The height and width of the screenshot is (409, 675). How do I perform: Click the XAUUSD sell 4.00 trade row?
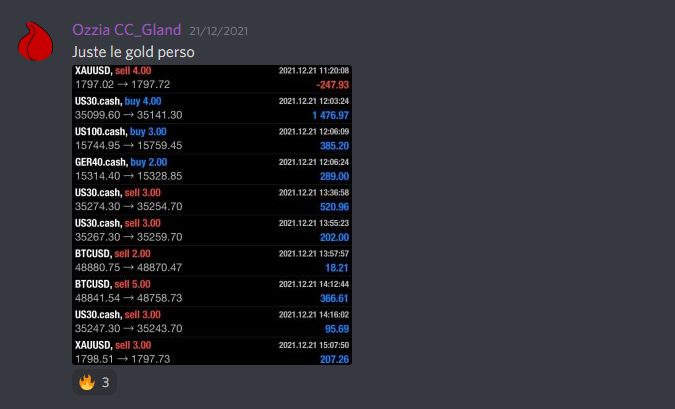[x=212, y=78]
